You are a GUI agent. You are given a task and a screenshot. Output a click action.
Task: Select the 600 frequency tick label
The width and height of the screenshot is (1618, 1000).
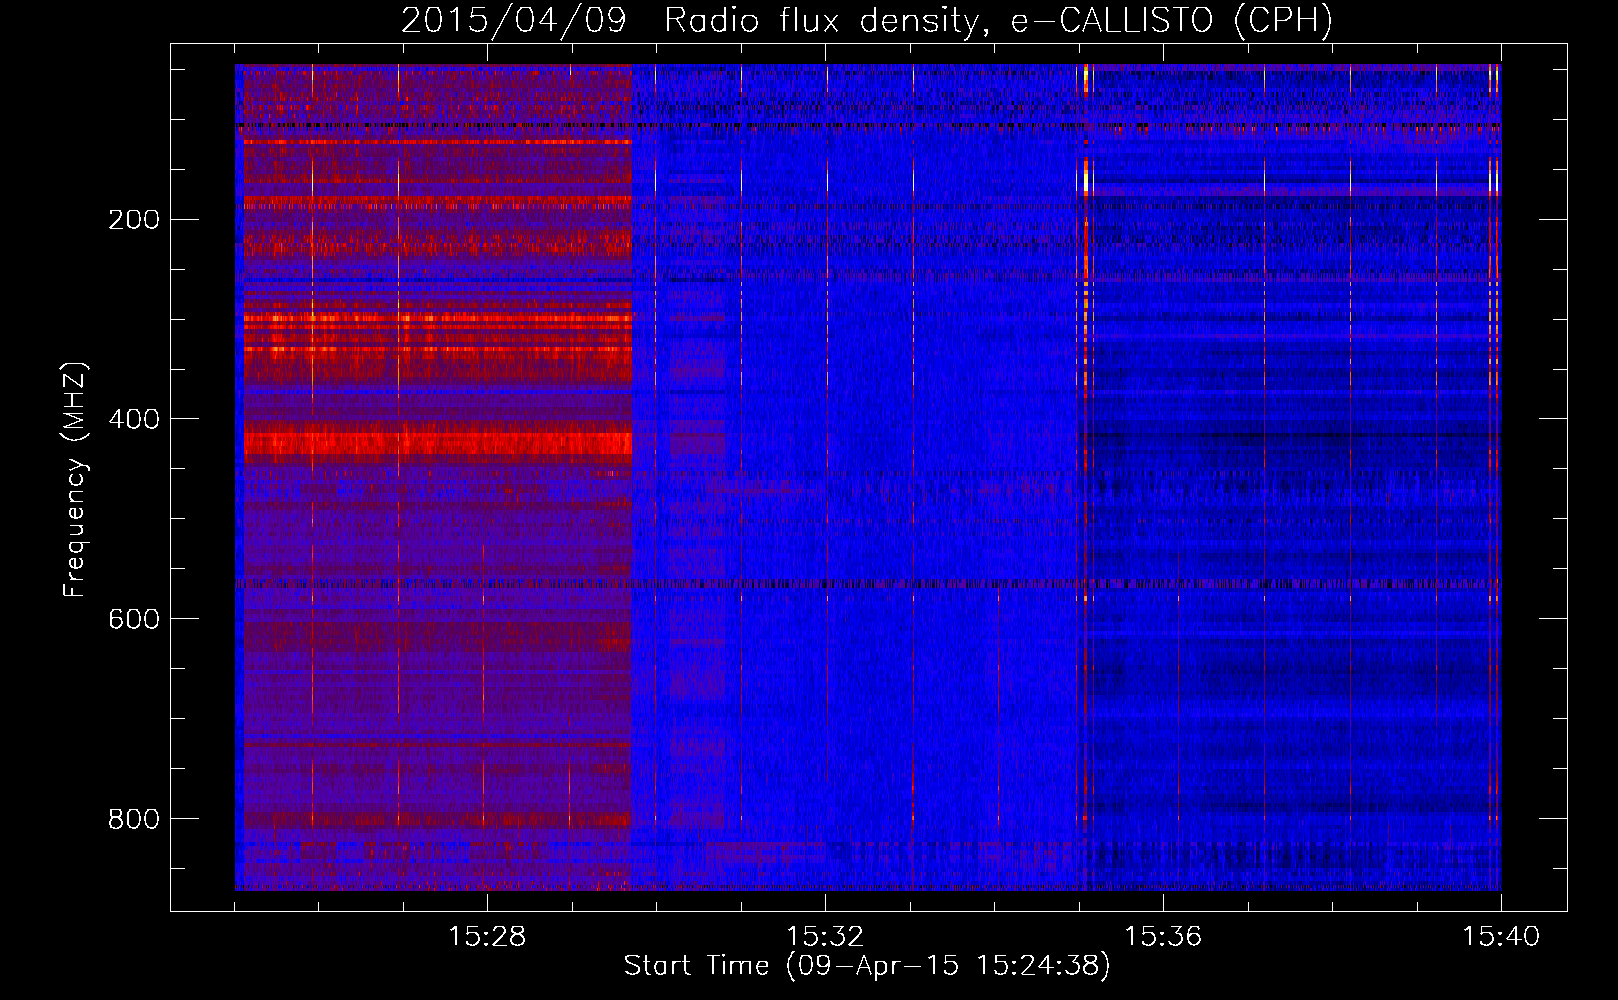(x=134, y=619)
